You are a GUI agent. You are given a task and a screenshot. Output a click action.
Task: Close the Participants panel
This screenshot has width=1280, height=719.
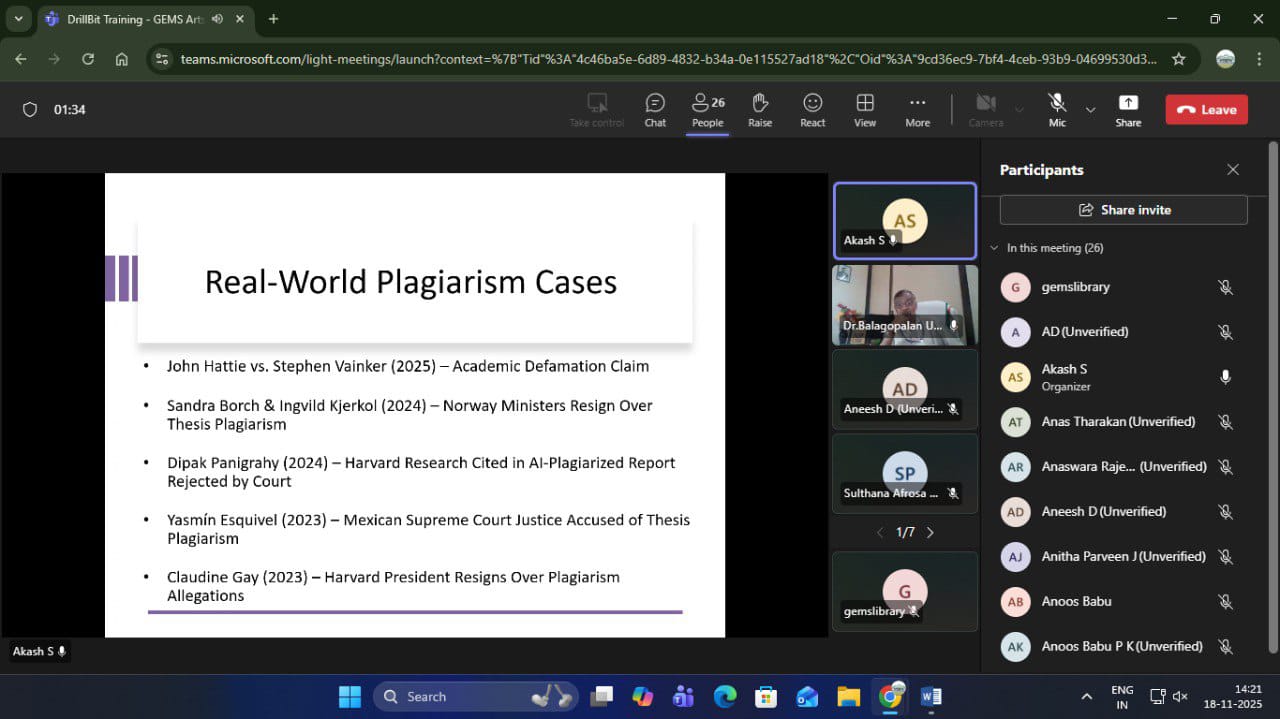tap(1233, 170)
